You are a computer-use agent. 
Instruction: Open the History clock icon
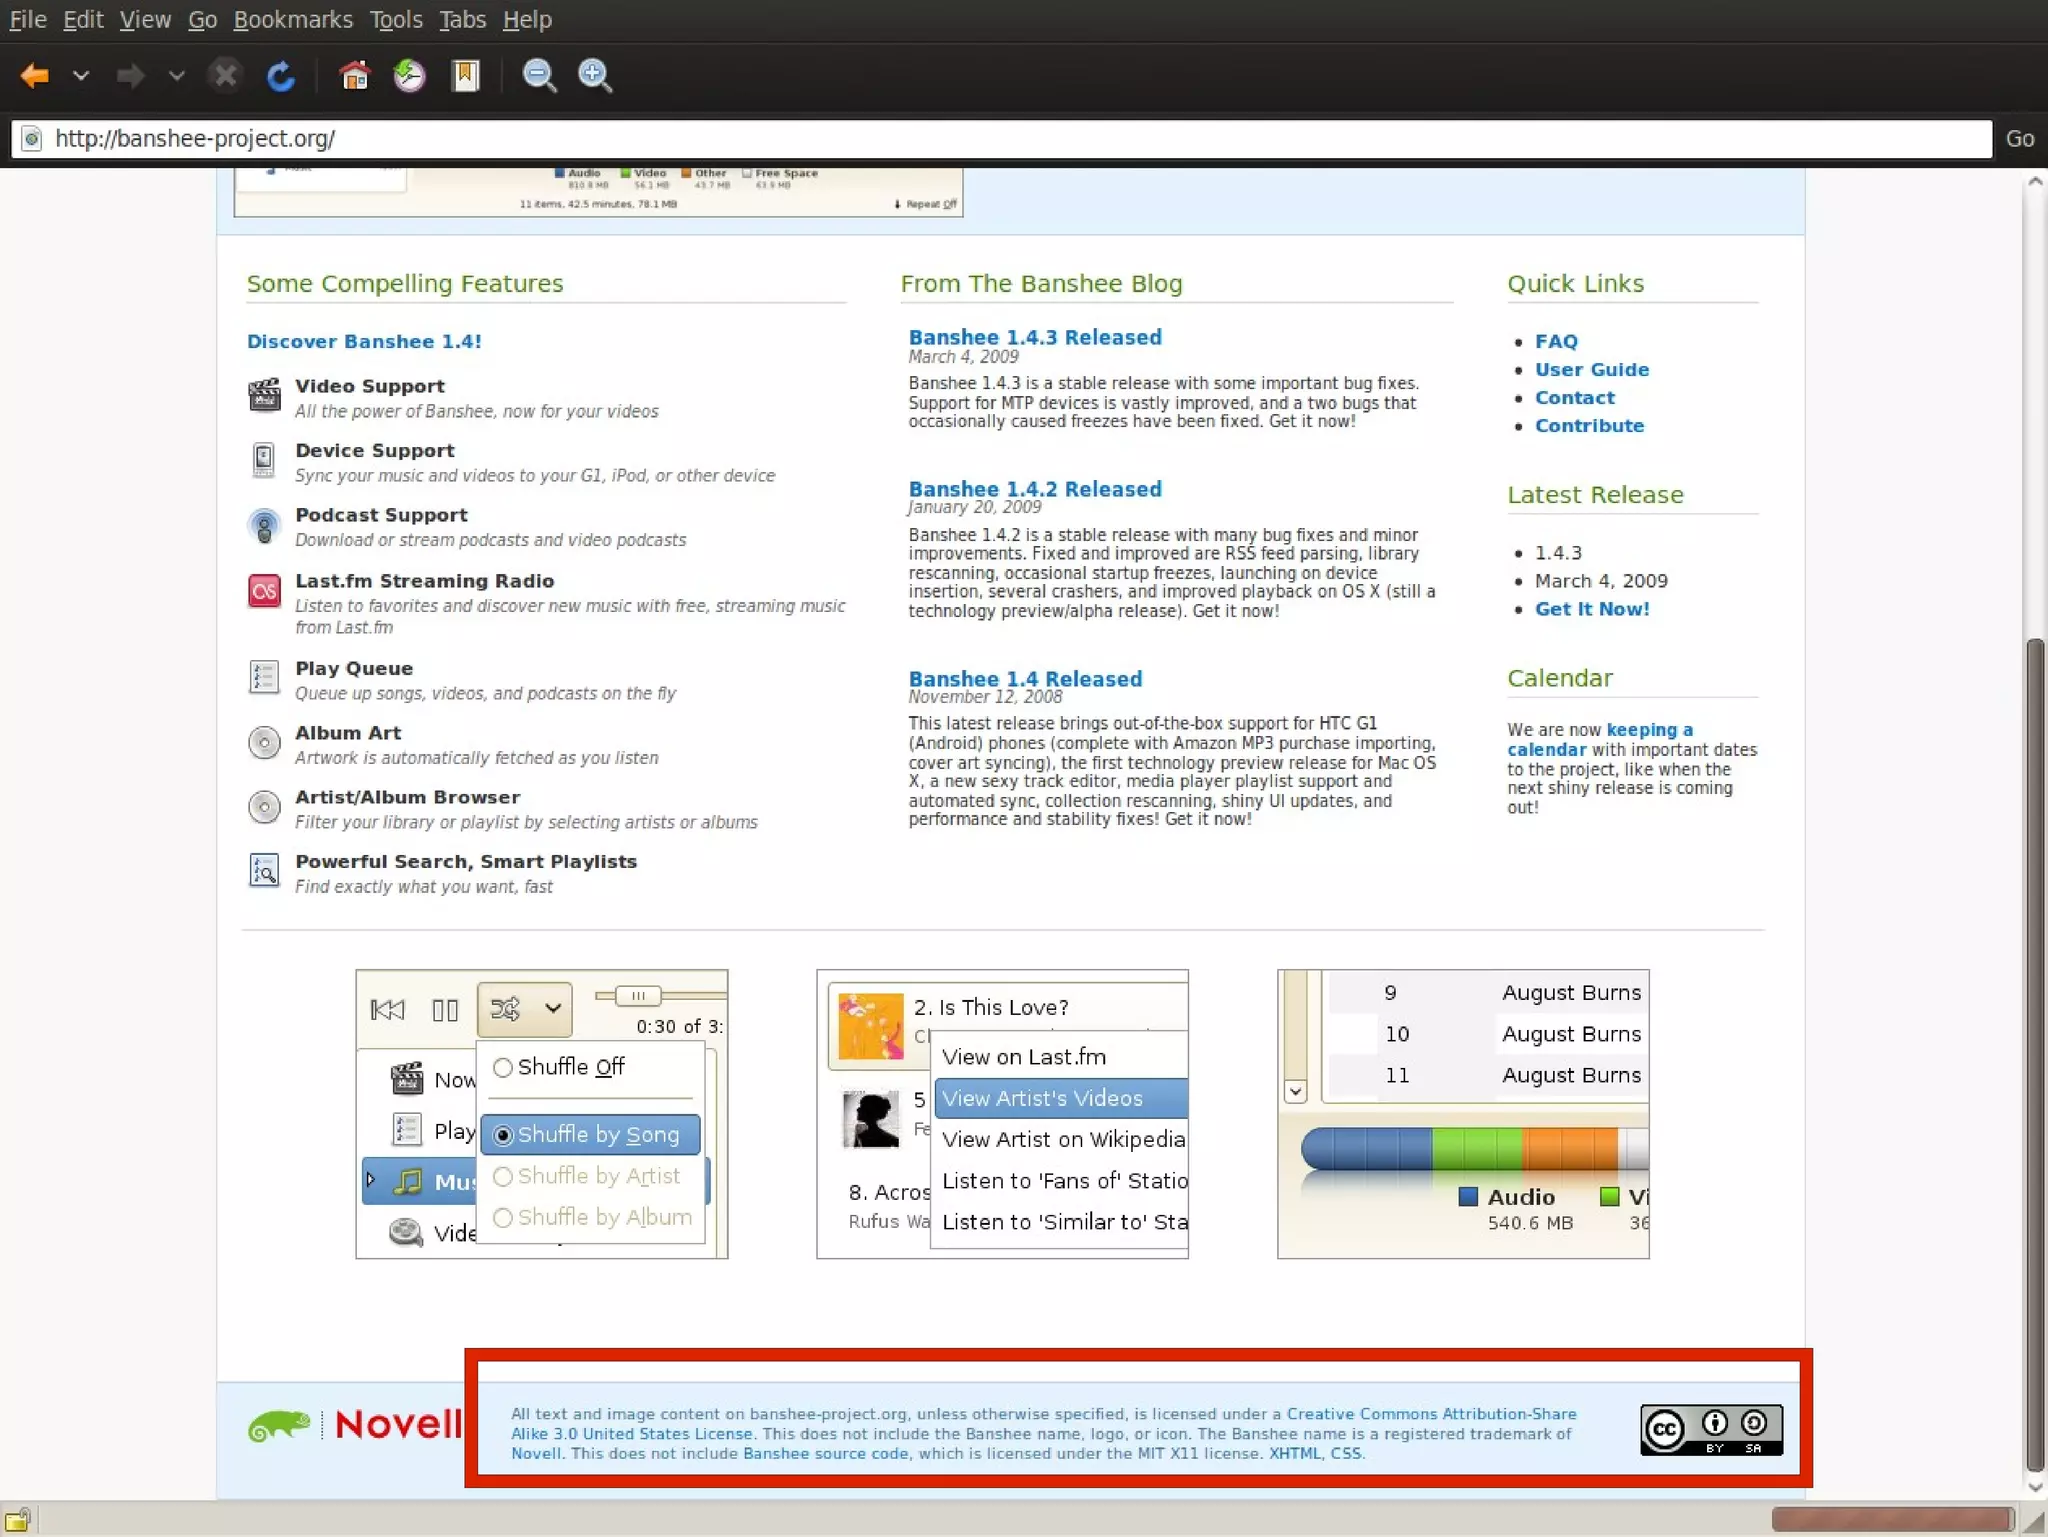point(409,76)
